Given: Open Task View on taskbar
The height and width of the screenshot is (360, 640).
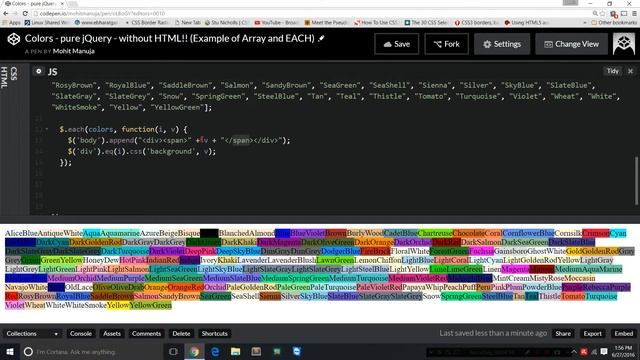Looking at the screenshot, I should coord(173,351).
